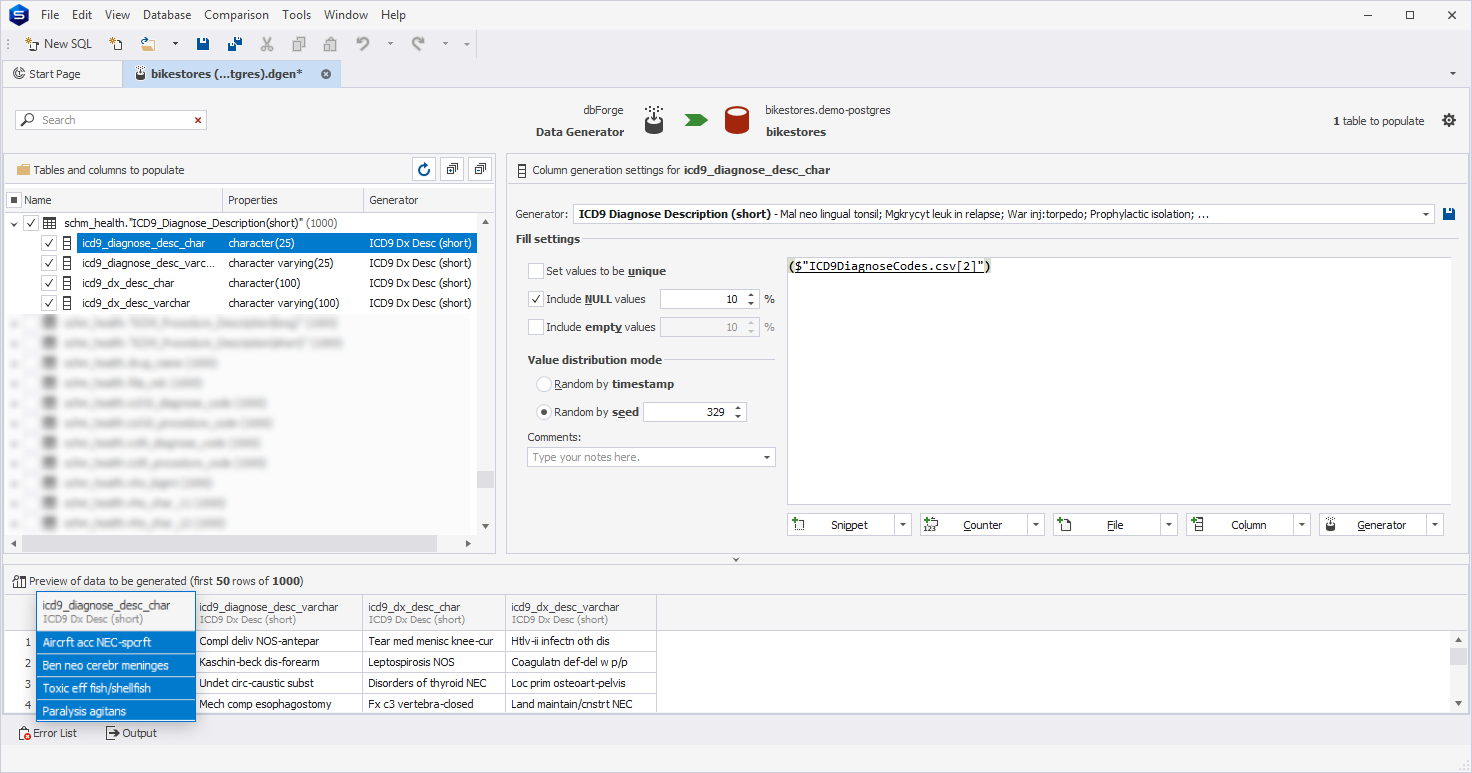
Task: Select the icd9_dx_desc_varchar row in tree
Action: tap(276, 303)
